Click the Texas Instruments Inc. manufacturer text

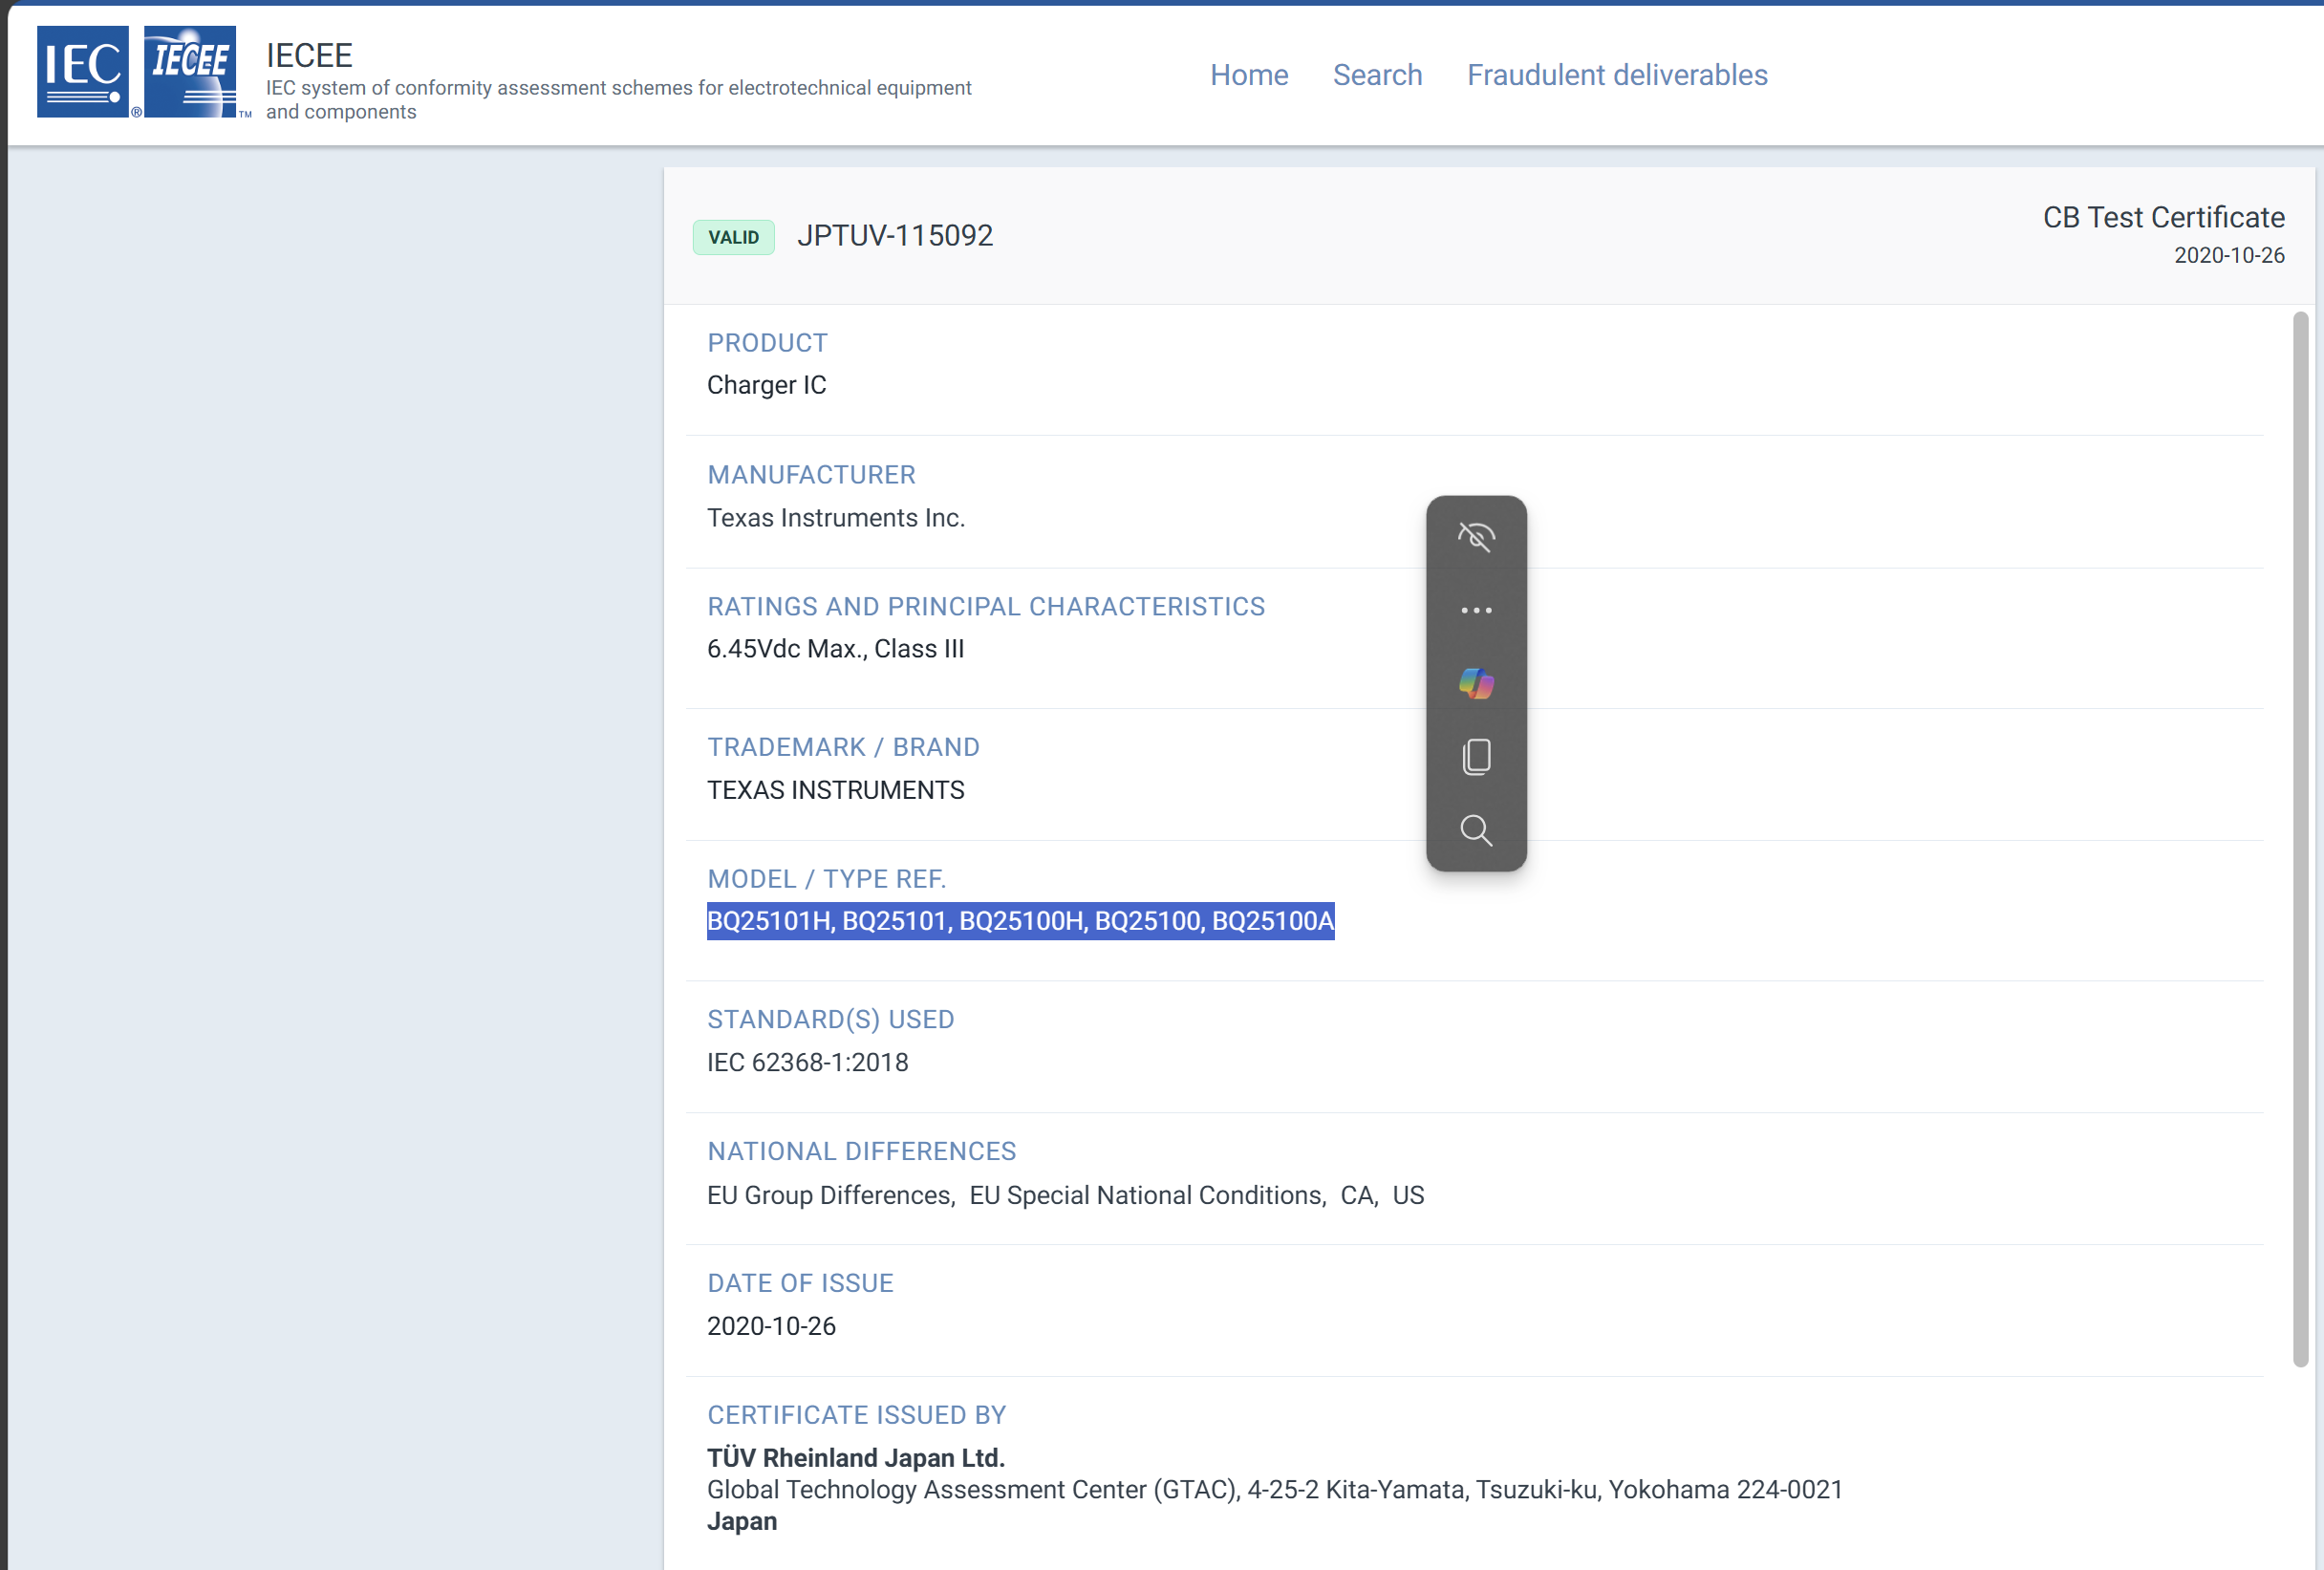835,518
